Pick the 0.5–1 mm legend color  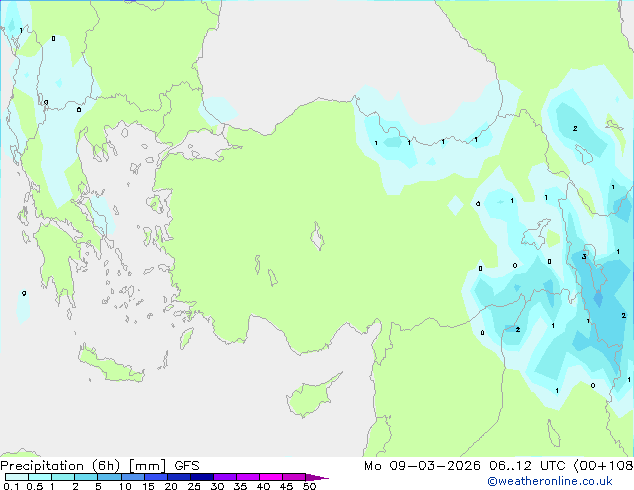tap(40, 477)
